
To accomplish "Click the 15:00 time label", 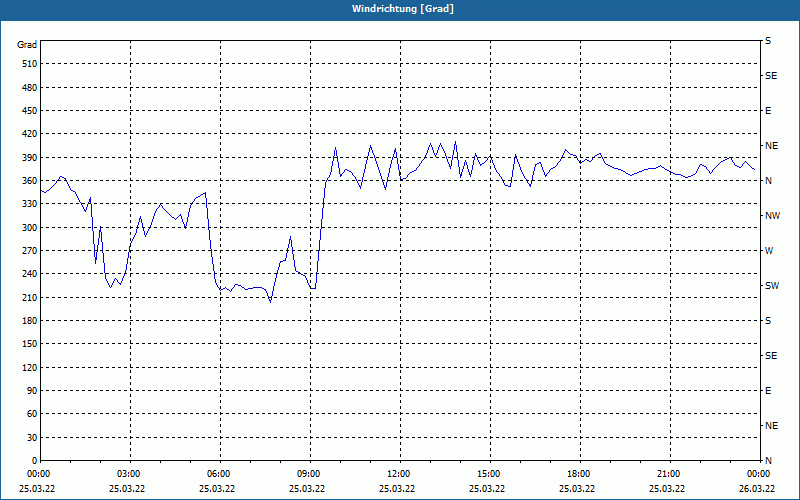I will (x=488, y=474).
